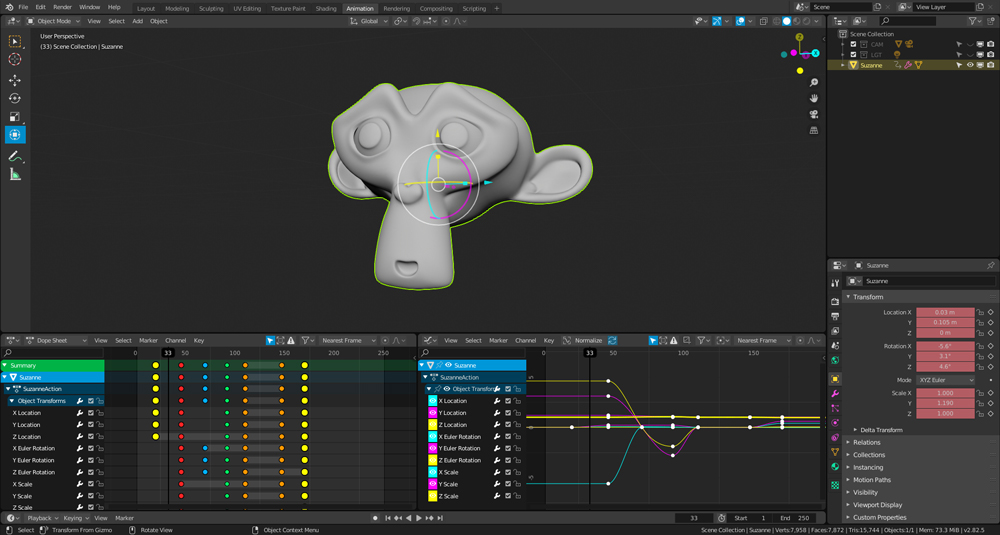Click the current frame field showing 33
Viewport: 1000px width, 535px height.
click(x=694, y=518)
